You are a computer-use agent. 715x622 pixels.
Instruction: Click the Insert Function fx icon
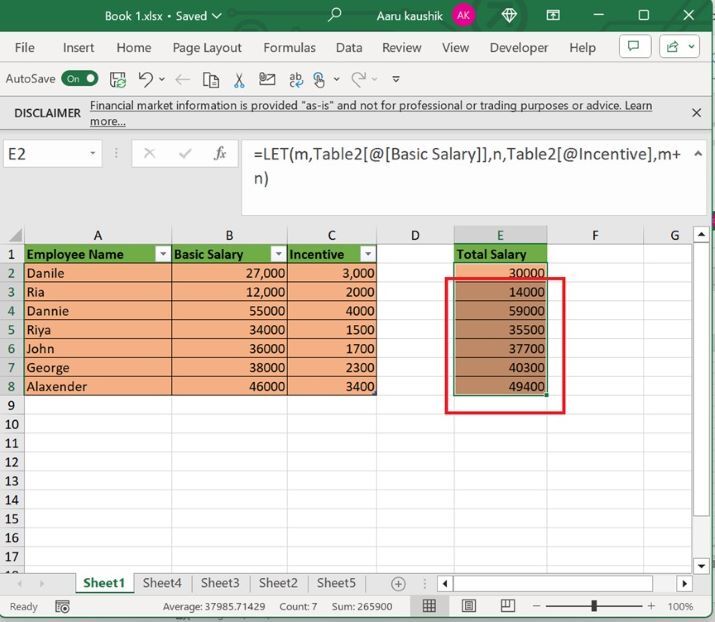tap(219, 154)
